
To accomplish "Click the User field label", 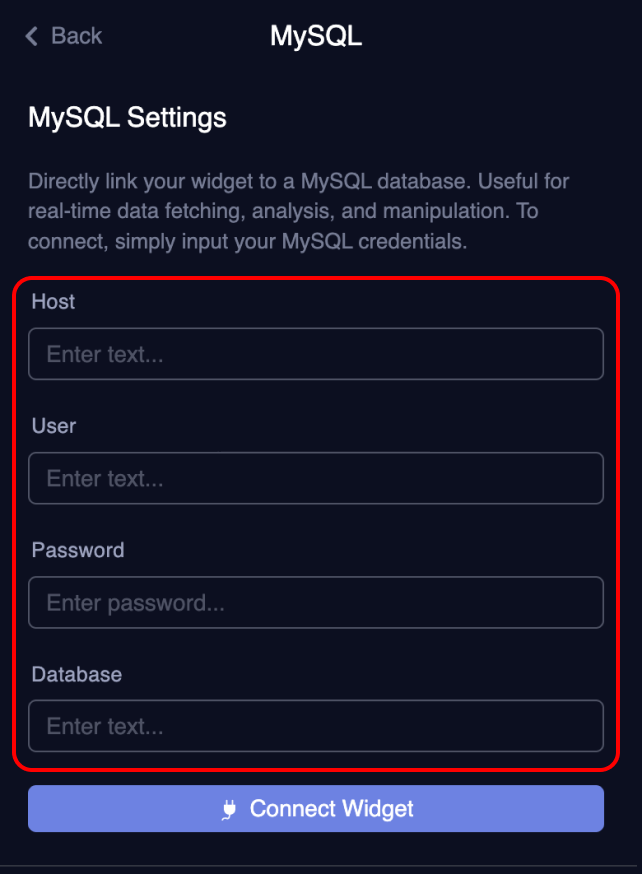I will (x=53, y=426).
